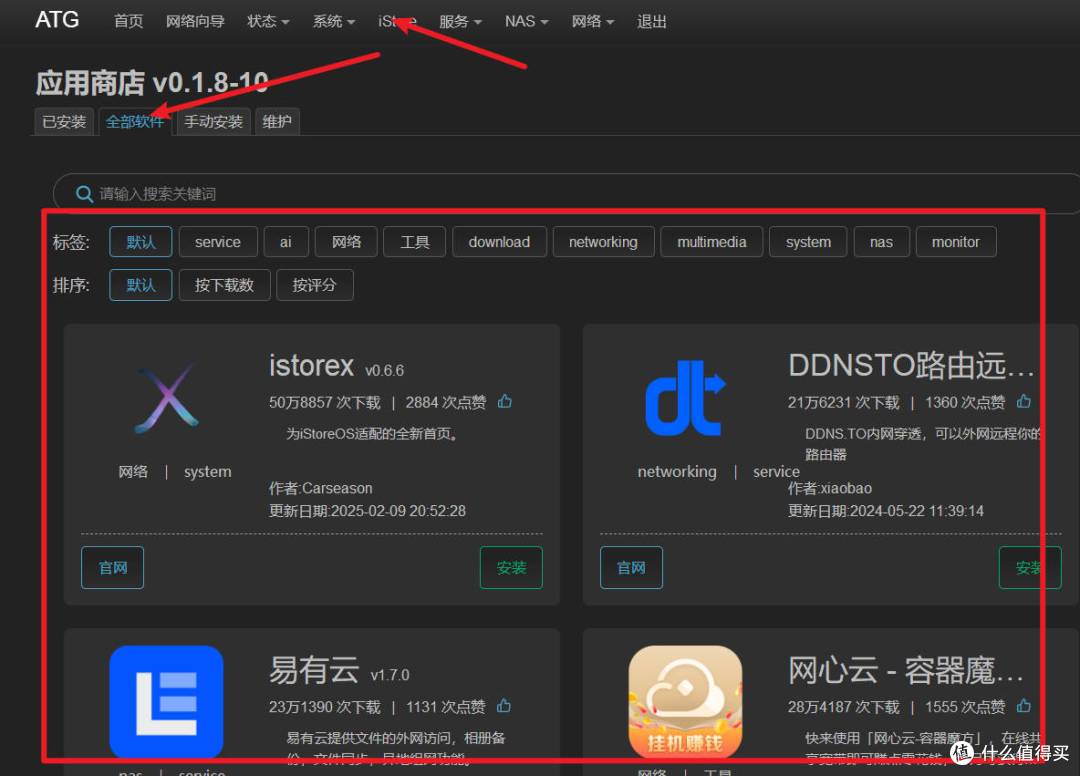Filter apps by 网络 tag
This screenshot has height=776, width=1080.
click(346, 242)
